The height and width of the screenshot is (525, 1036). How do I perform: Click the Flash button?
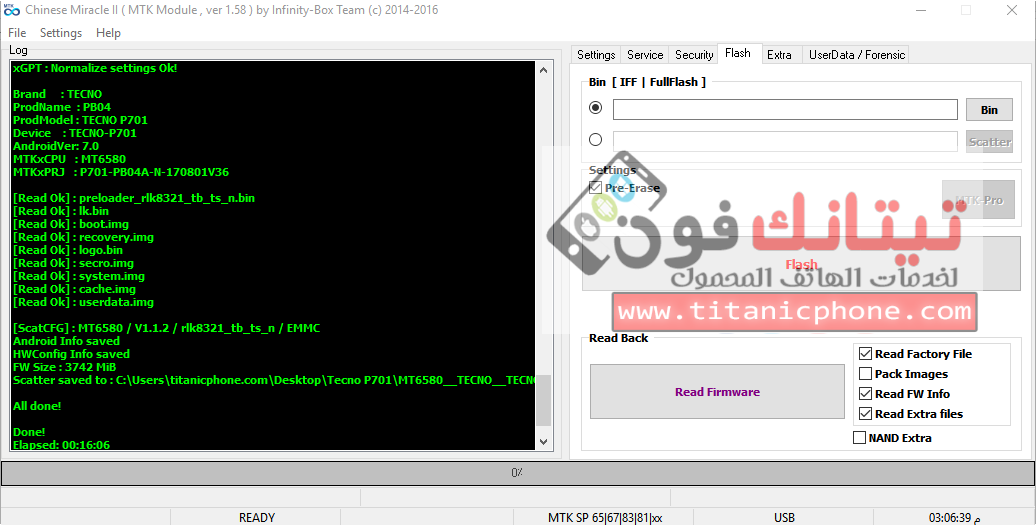tap(801, 263)
